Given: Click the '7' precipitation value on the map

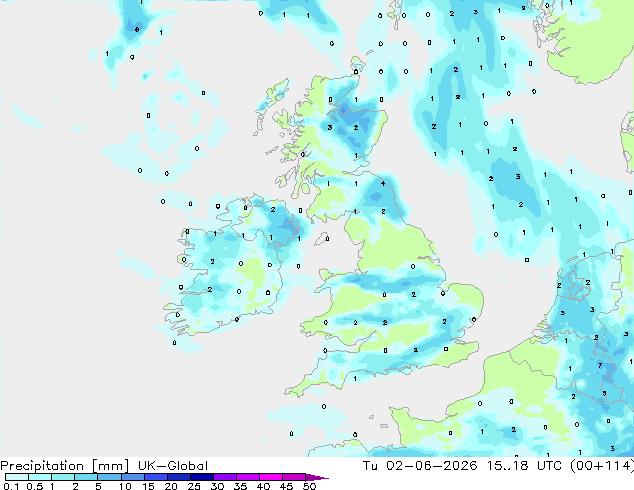Looking at the screenshot, I should (x=600, y=365).
